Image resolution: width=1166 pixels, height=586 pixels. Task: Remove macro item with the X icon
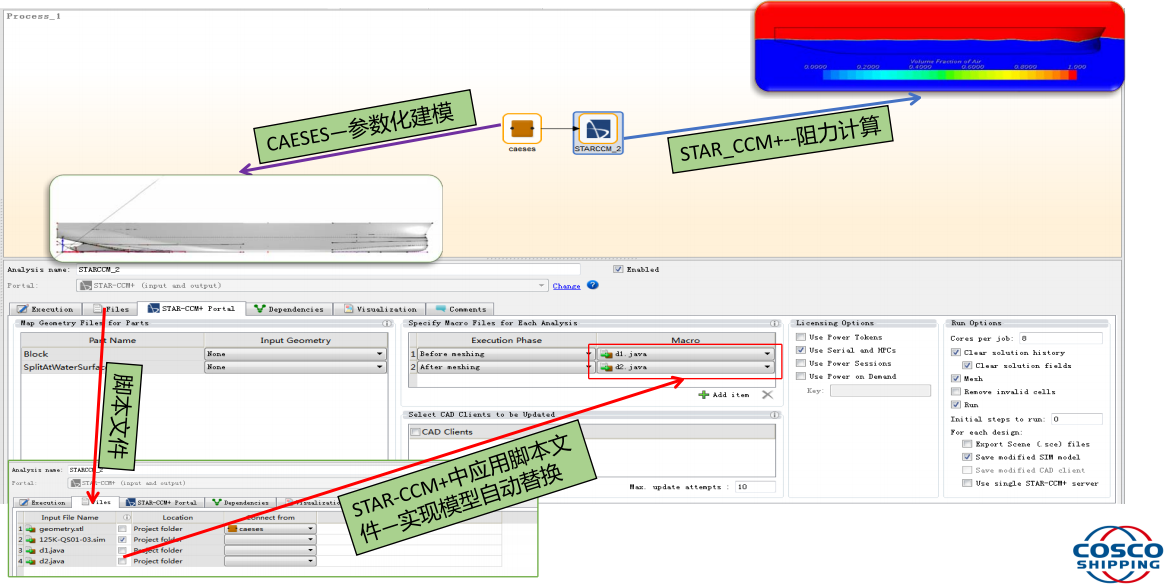[x=767, y=395]
